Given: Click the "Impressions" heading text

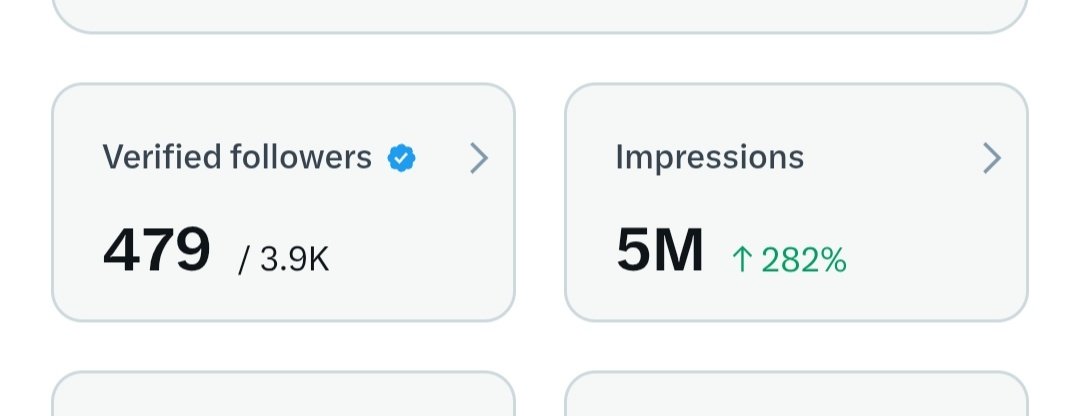Looking at the screenshot, I should point(709,158).
